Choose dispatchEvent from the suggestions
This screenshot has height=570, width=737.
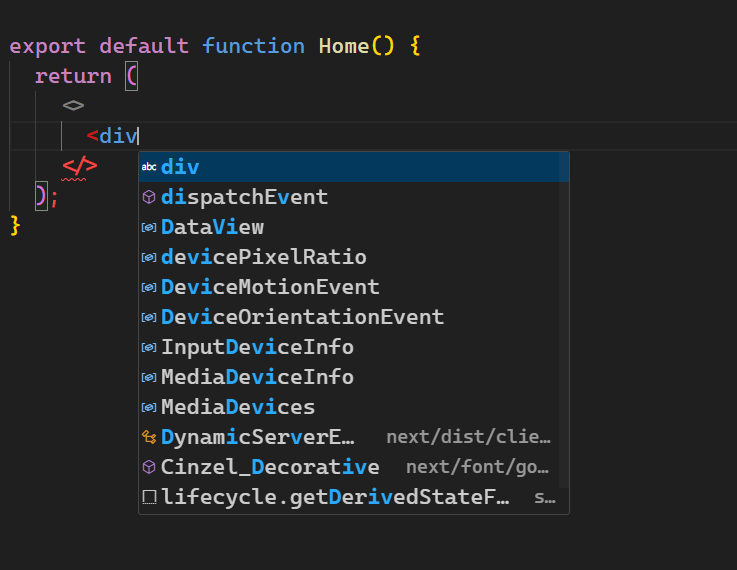pos(353,197)
